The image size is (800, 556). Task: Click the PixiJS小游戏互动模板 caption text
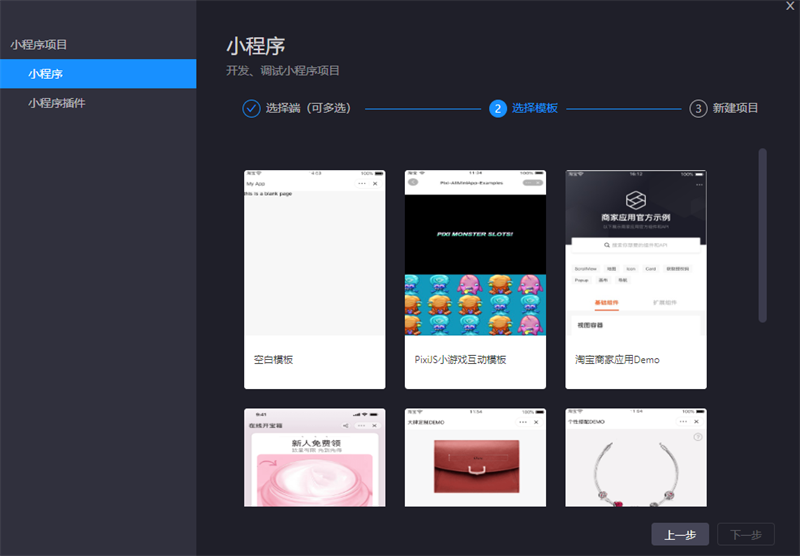tap(460, 360)
